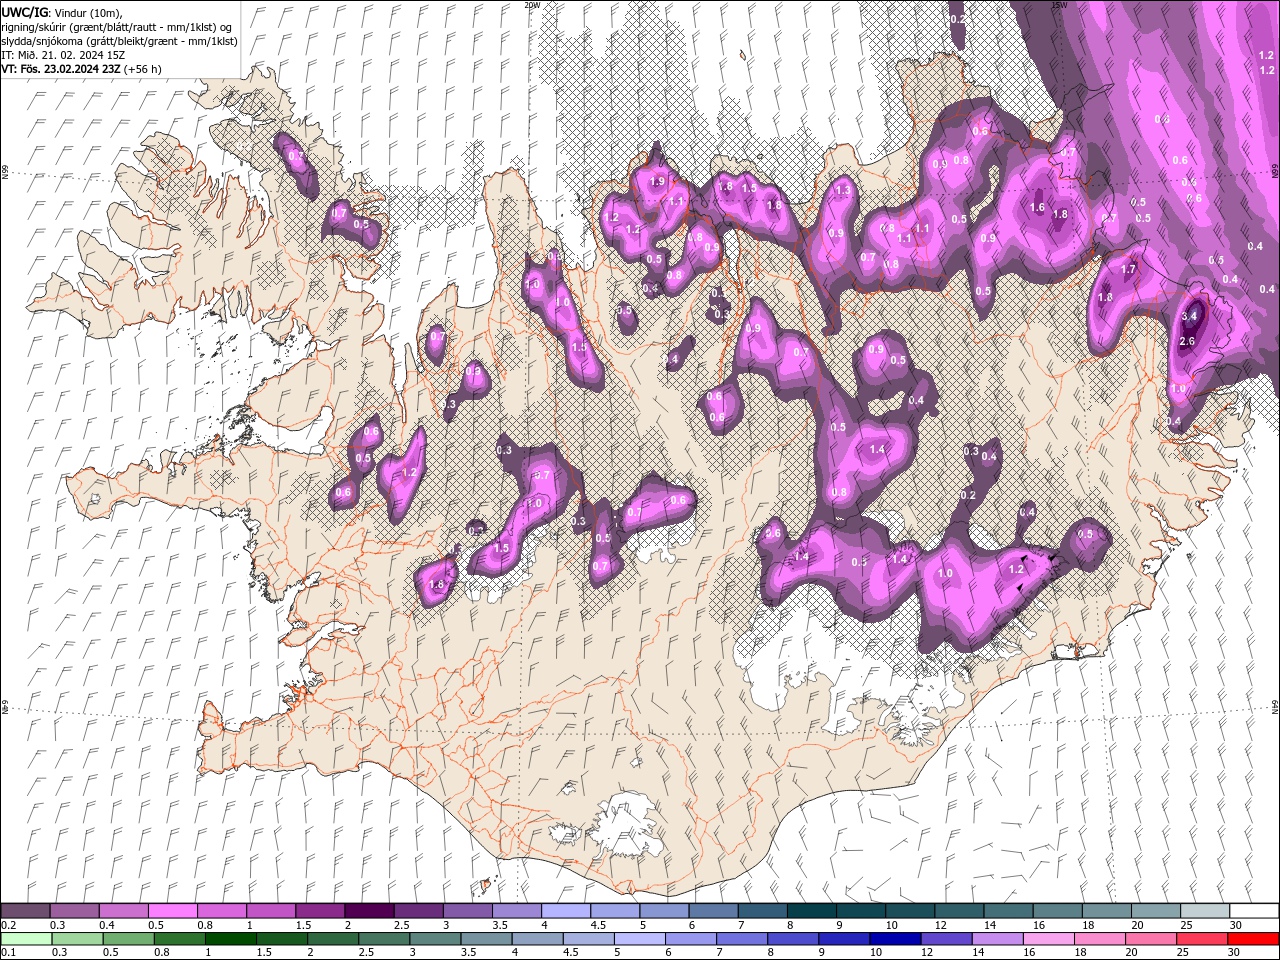This screenshot has height=960, width=1280.
Task: Select the darkest purple swatch at 2 in the upper legend
Action: pyautogui.click(x=368, y=911)
